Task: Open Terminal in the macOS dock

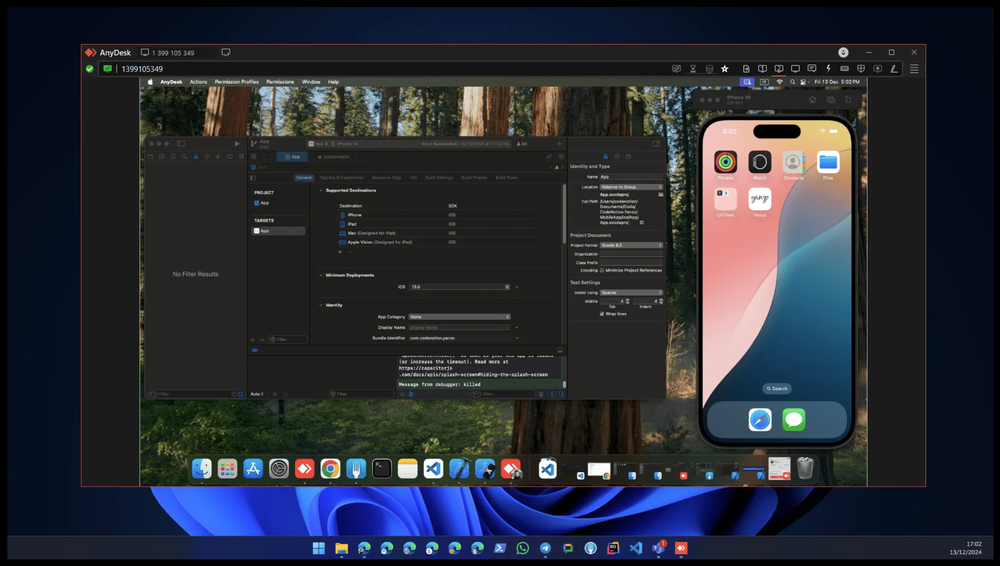Action: point(382,469)
